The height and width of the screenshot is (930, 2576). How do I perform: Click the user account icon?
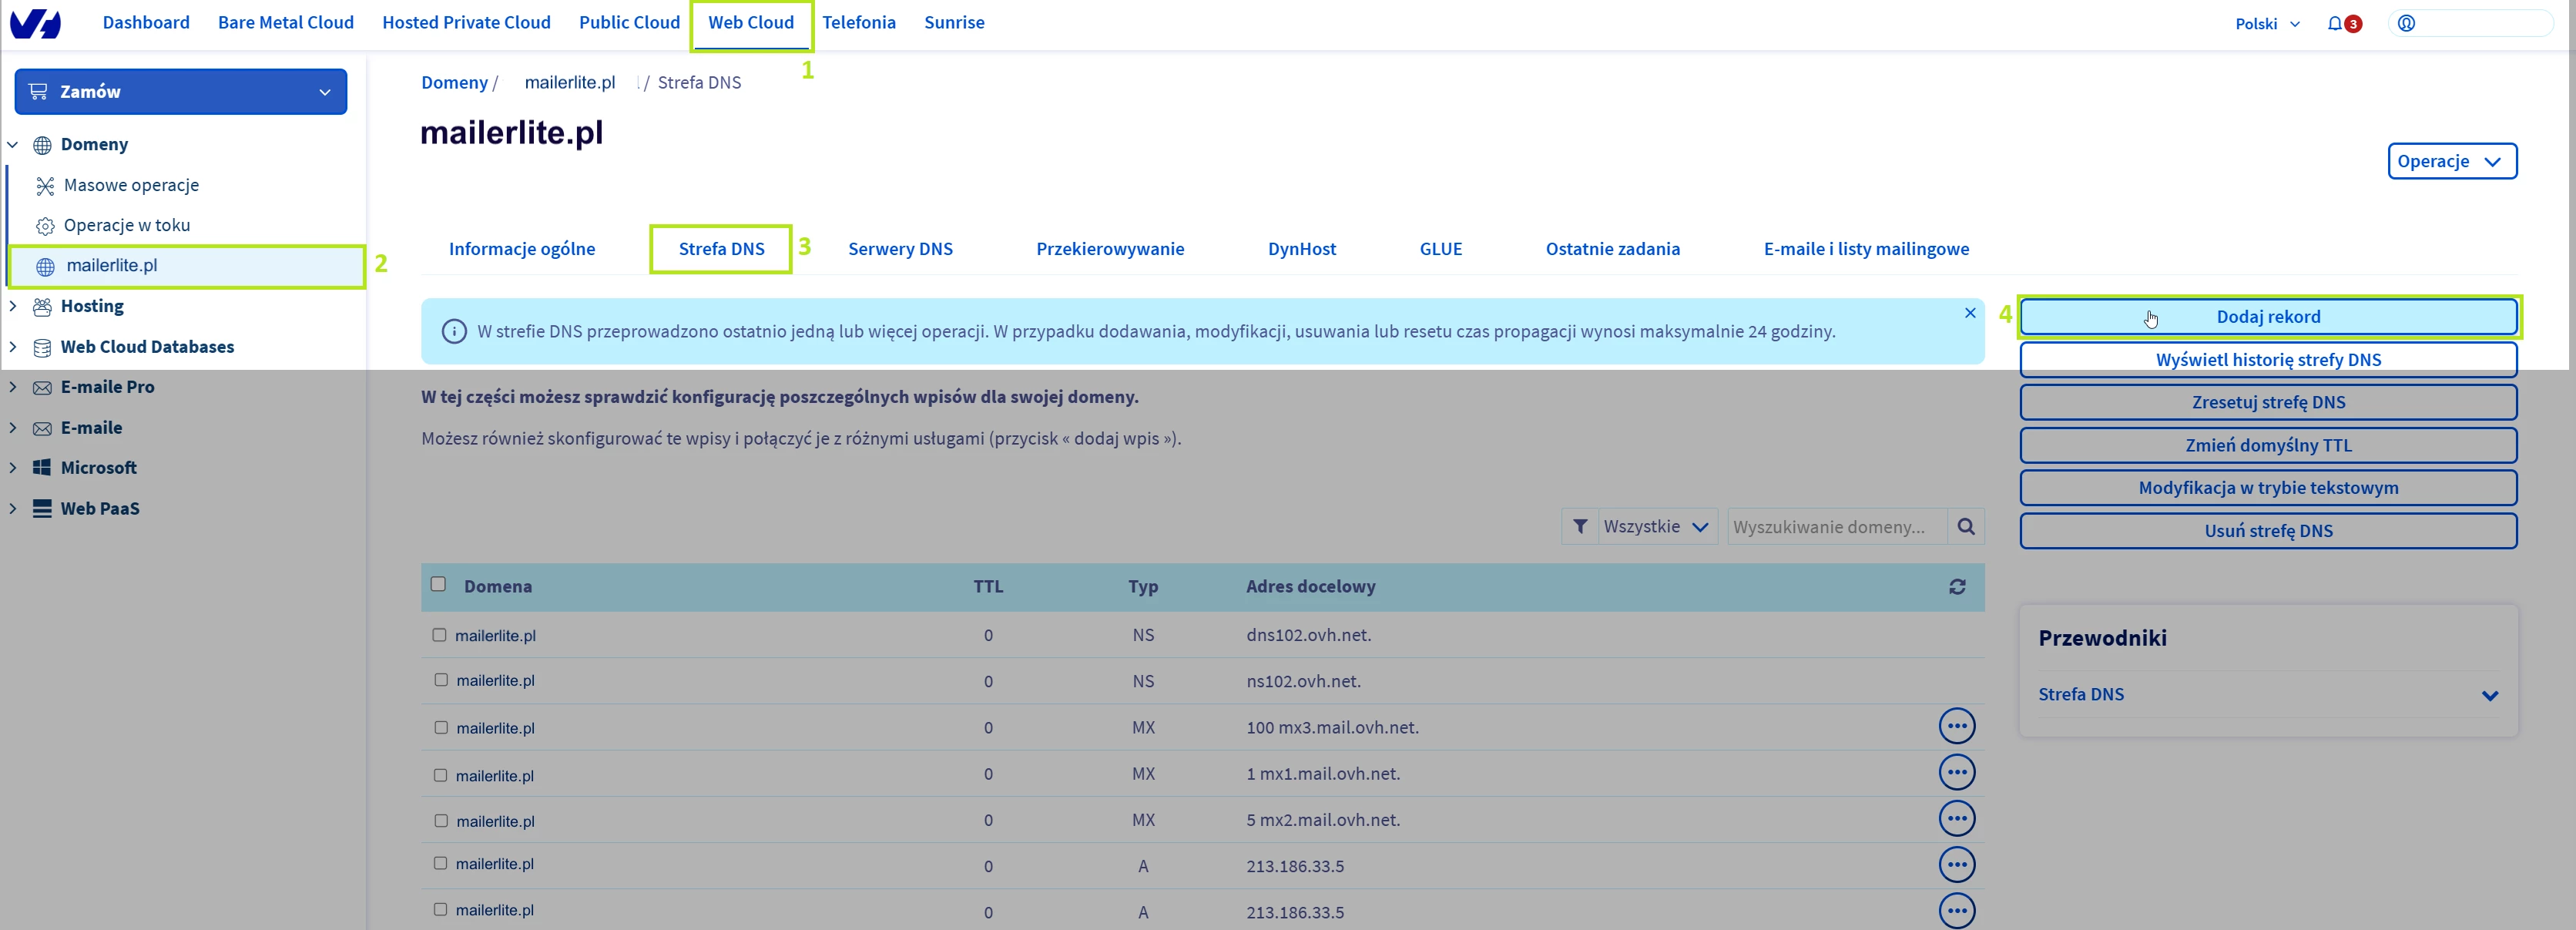coord(2406,23)
